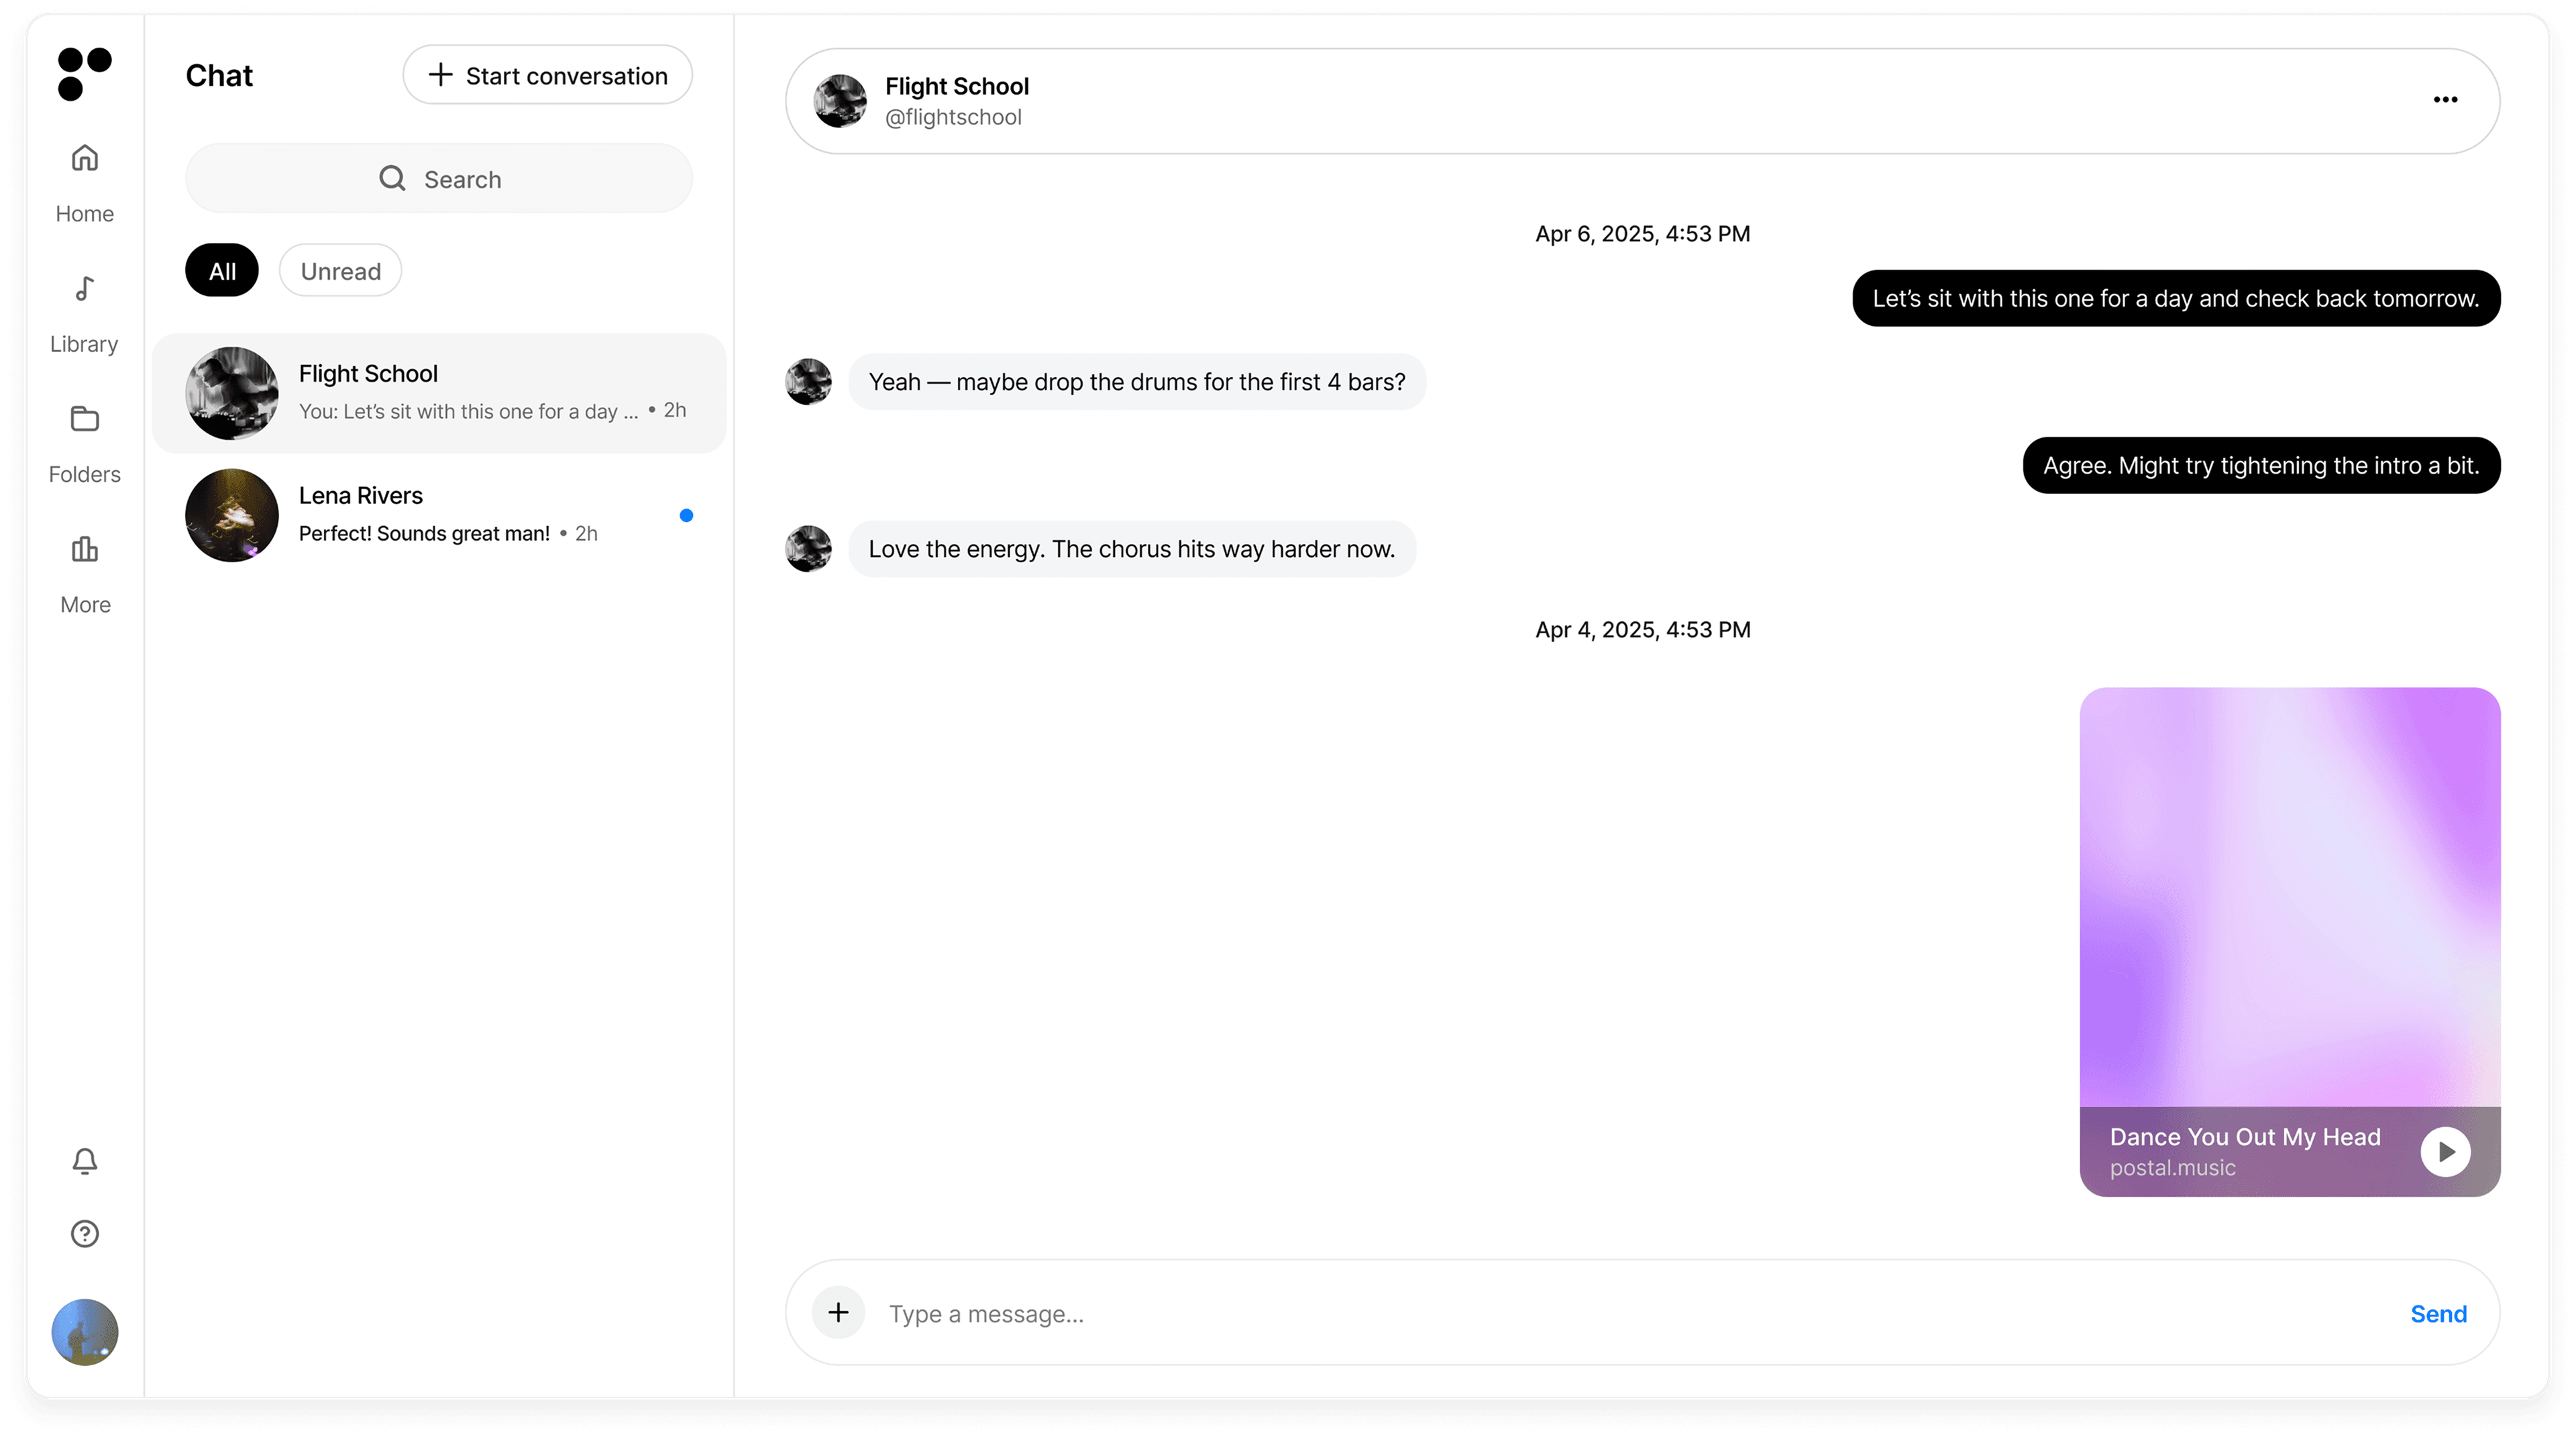Click avatar beside 'Love the energy' message
The width and height of the screenshot is (2576, 1437).
tap(808, 549)
